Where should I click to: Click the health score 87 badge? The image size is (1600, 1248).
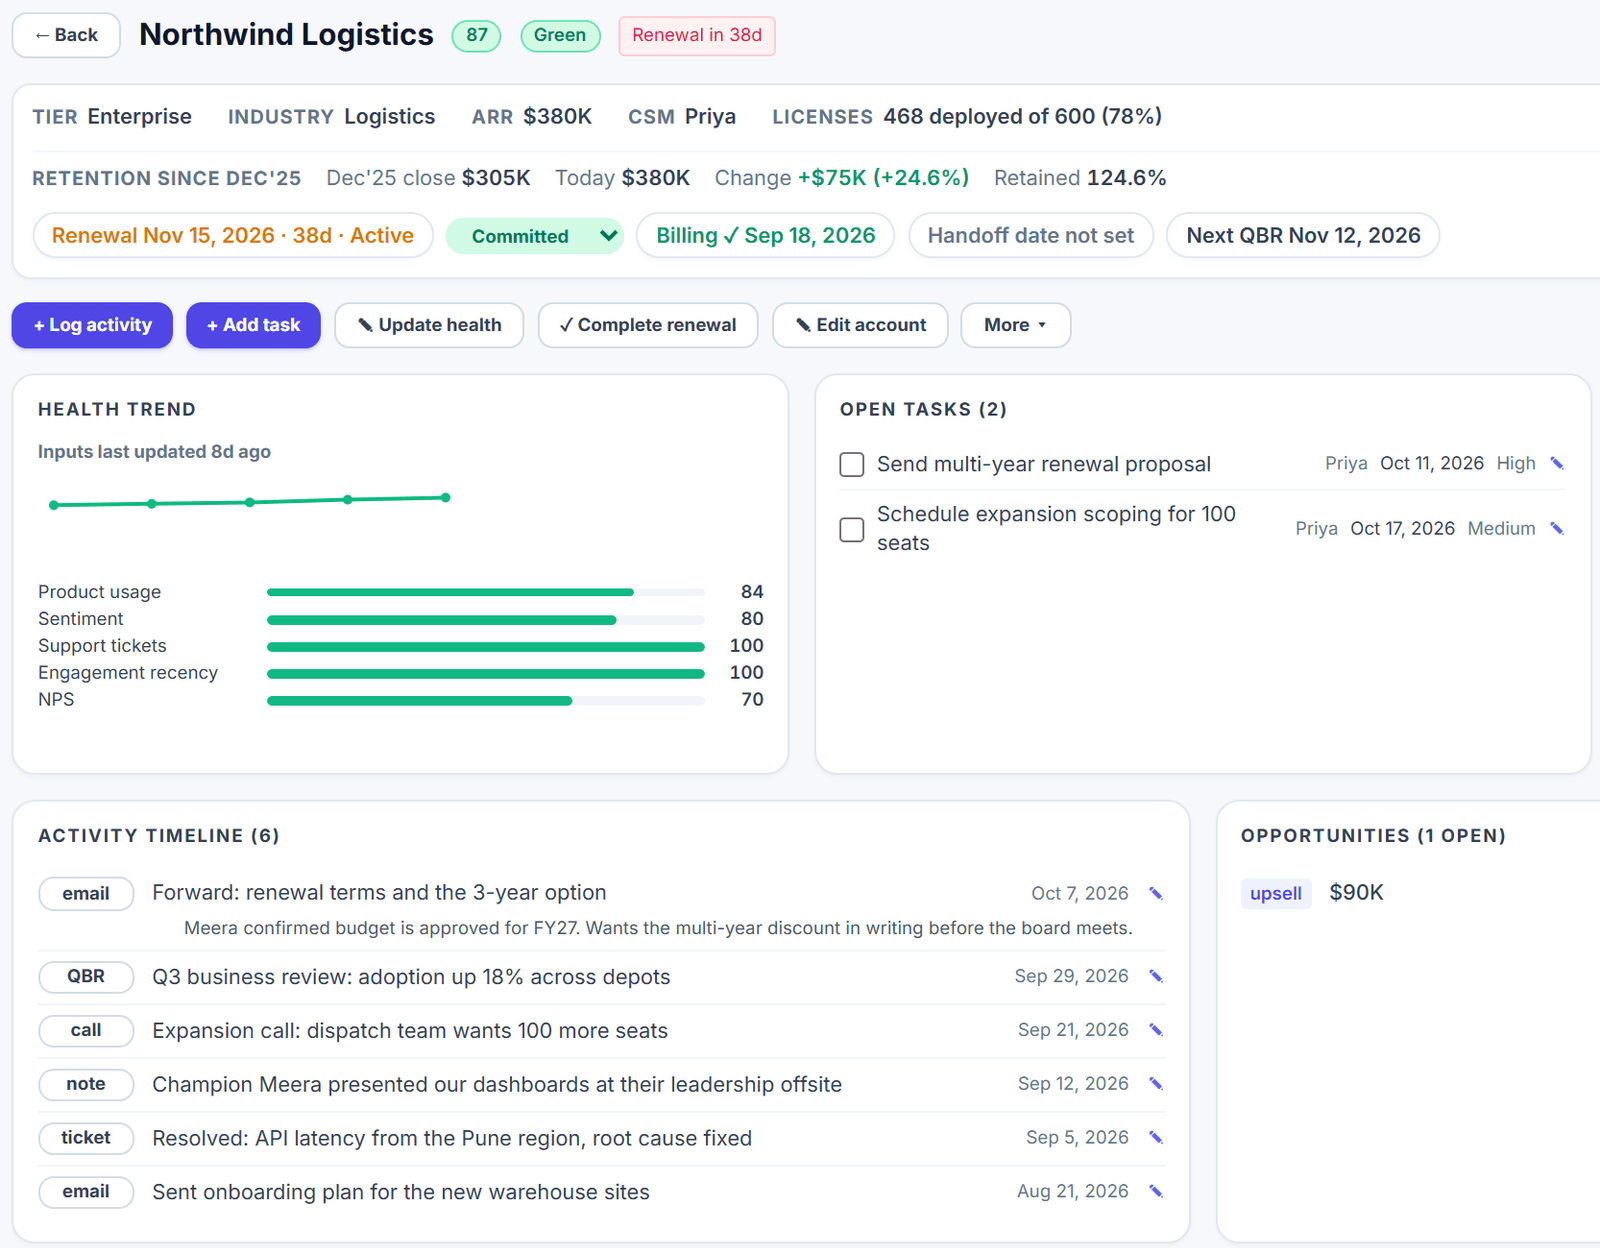pyautogui.click(x=477, y=35)
